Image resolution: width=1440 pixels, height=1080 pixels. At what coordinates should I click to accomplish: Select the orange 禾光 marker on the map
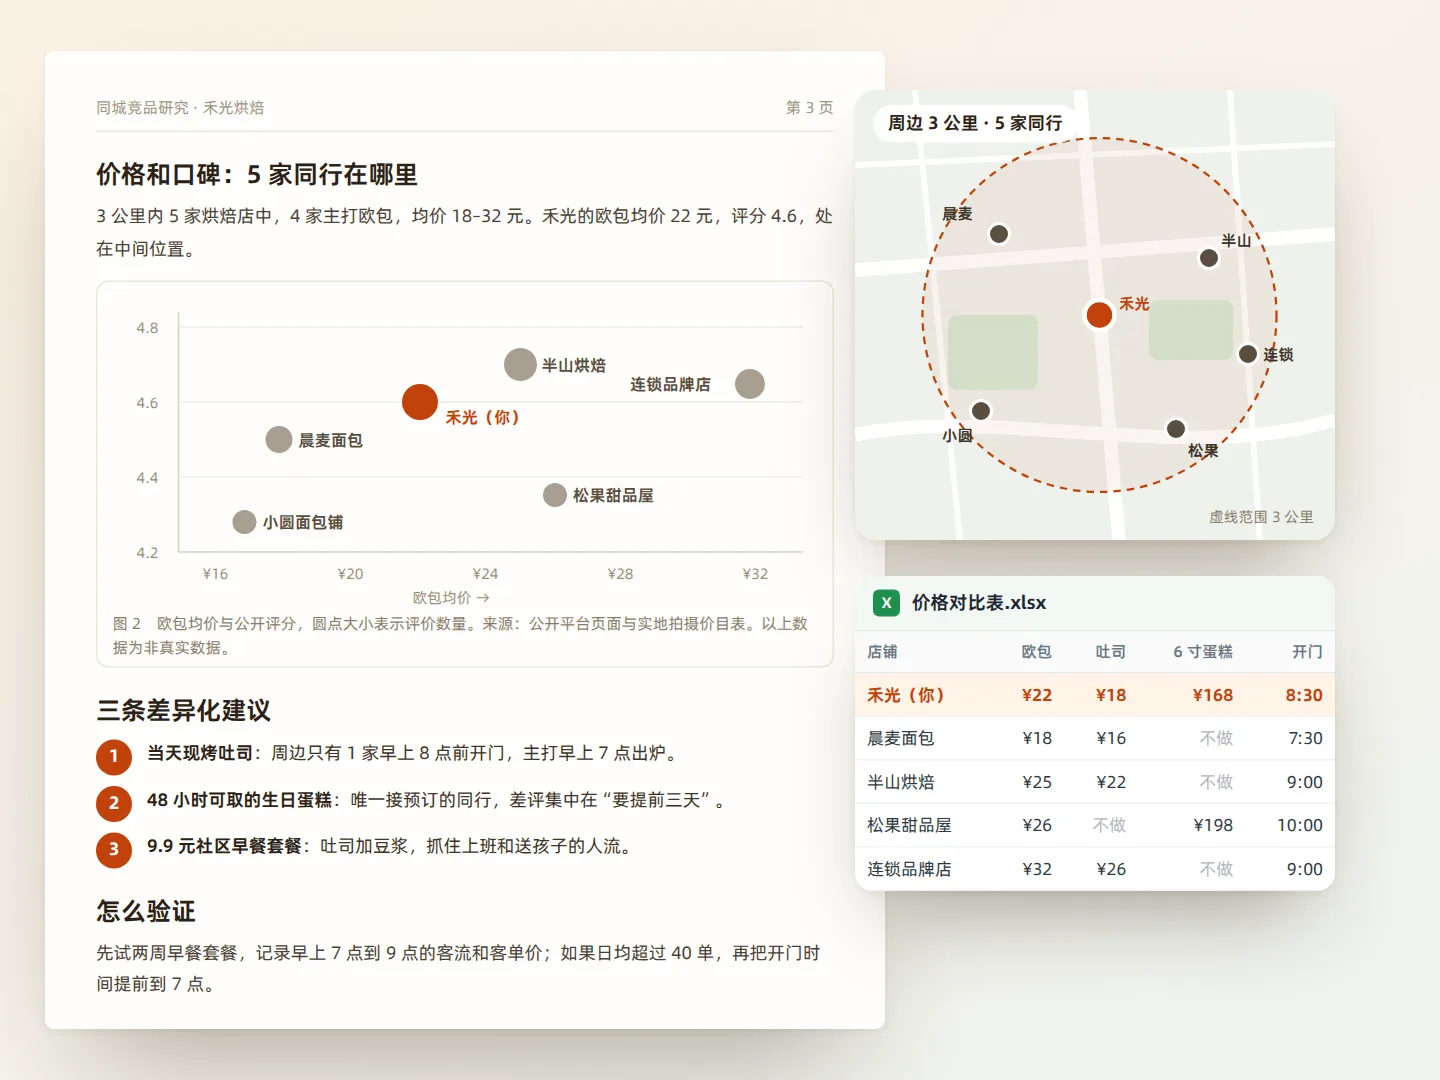coord(1099,314)
